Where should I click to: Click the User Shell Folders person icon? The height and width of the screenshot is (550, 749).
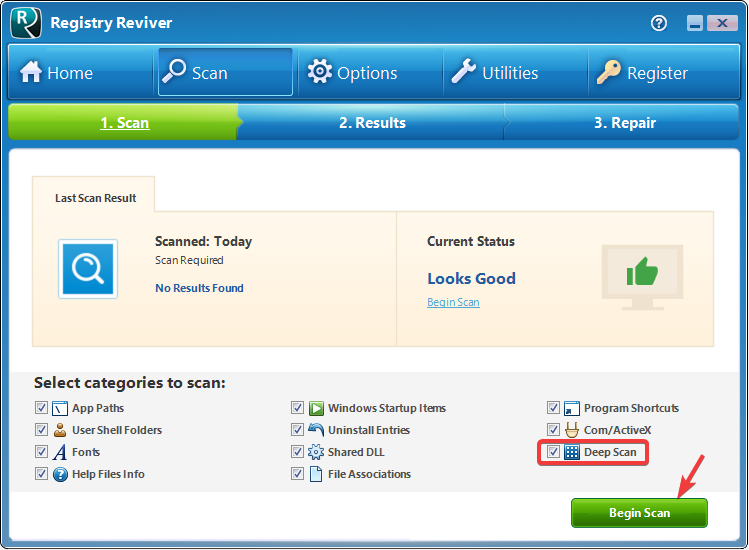(60, 430)
